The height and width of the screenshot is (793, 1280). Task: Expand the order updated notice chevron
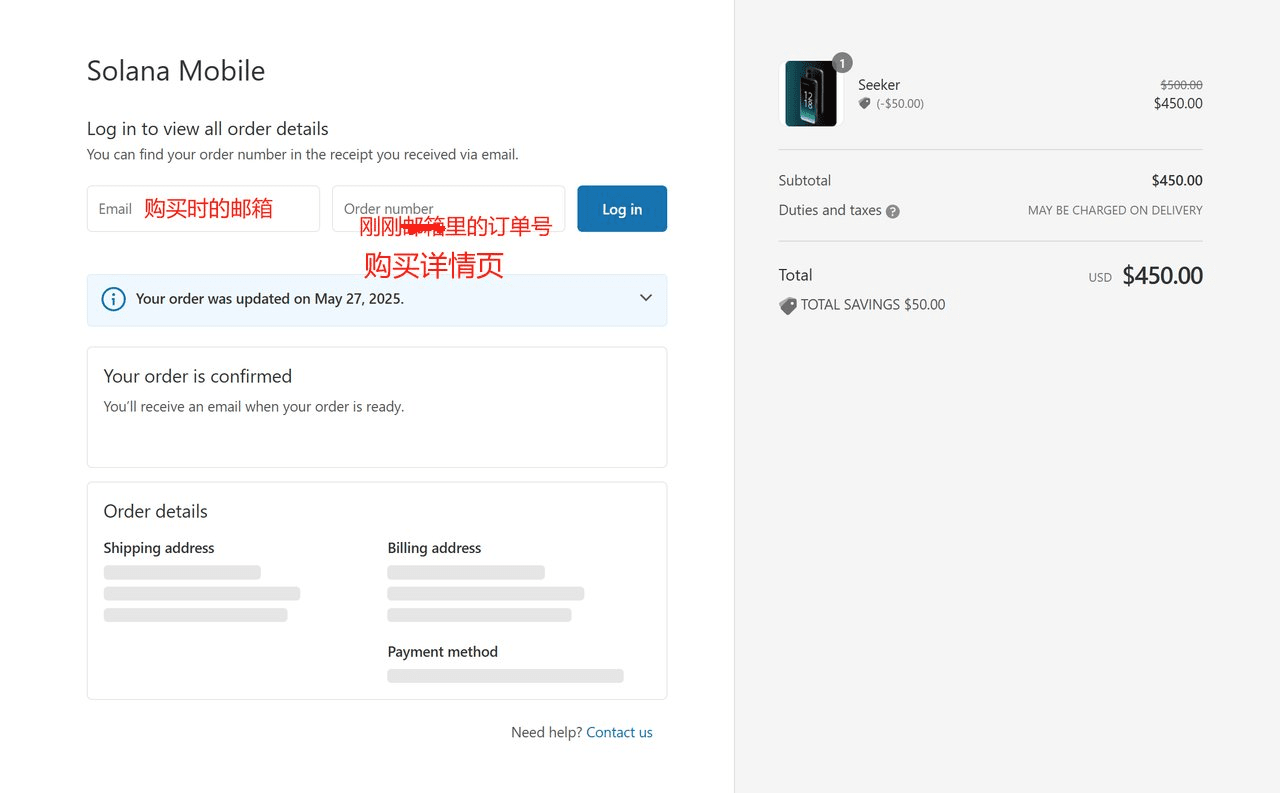pyautogui.click(x=646, y=298)
